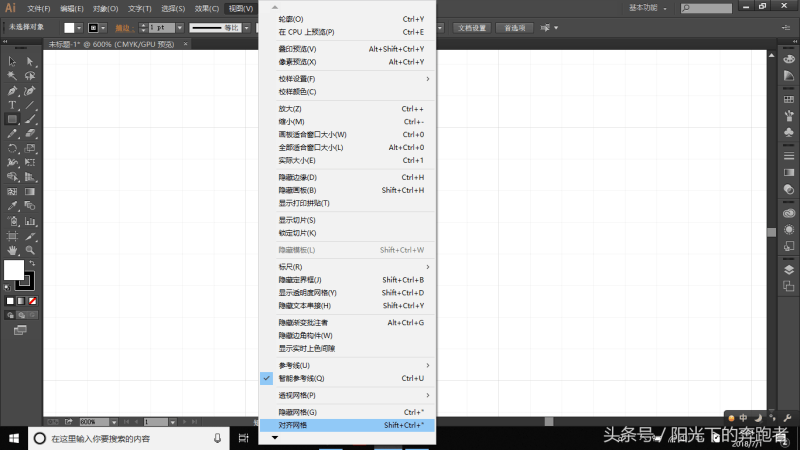Expand the 标尺(R) submenu
Image resolution: width=800 pixels, height=450 pixels.
[x=347, y=267]
